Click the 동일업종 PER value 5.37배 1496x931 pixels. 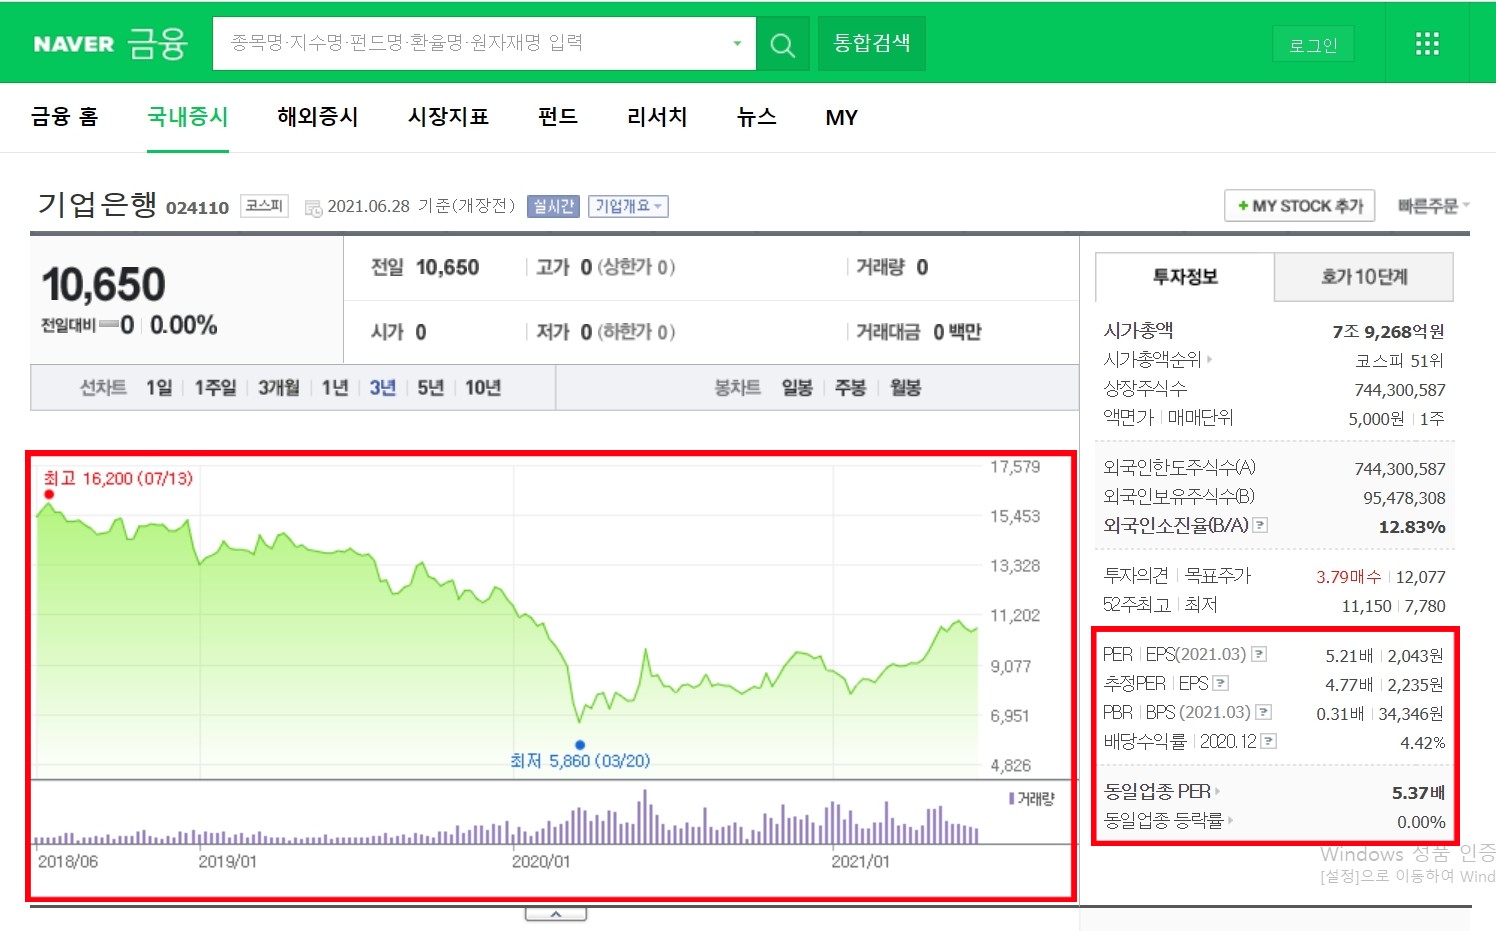(x=1418, y=793)
